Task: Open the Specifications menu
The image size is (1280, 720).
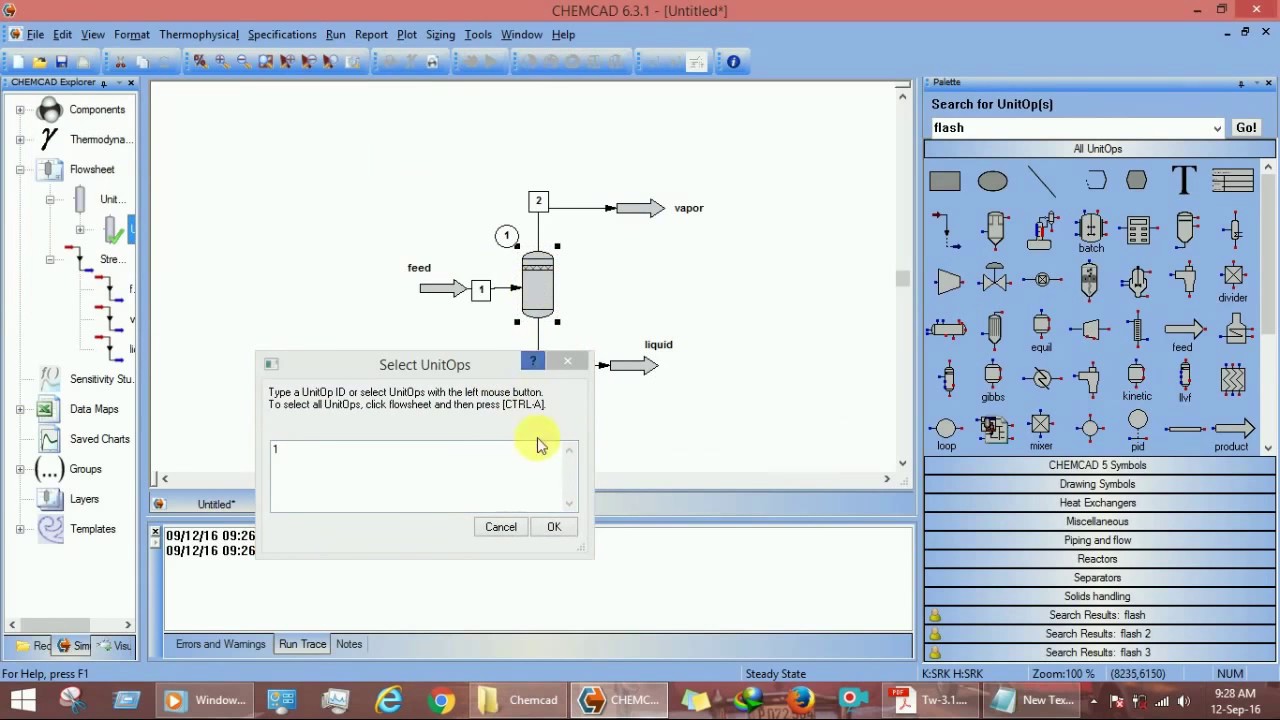Action: [282, 34]
